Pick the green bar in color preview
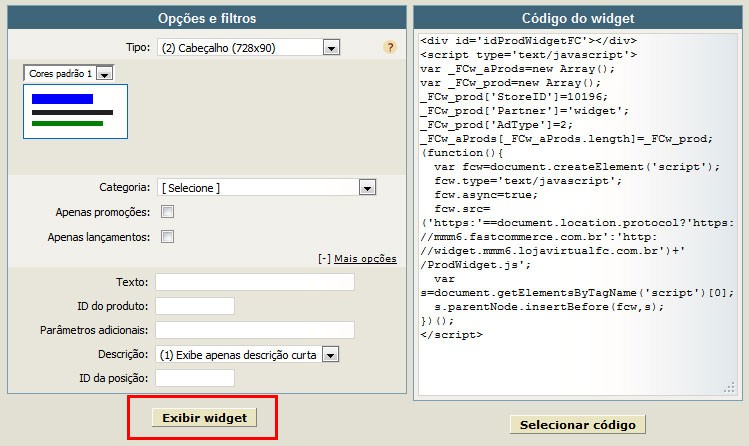Image resolution: width=749 pixels, height=446 pixels. point(67,124)
